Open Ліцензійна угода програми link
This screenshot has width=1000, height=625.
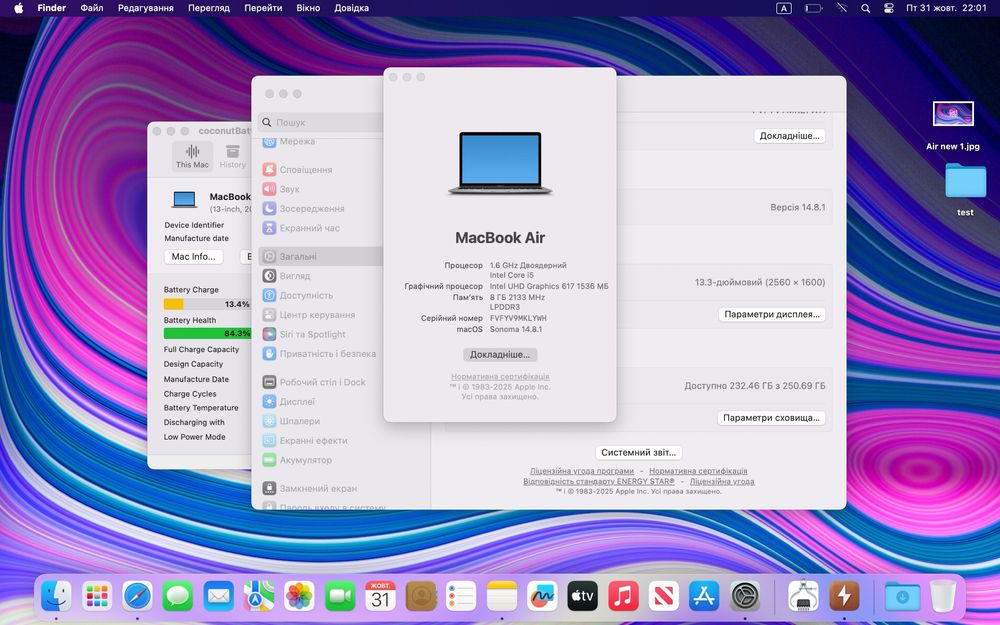point(582,471)
